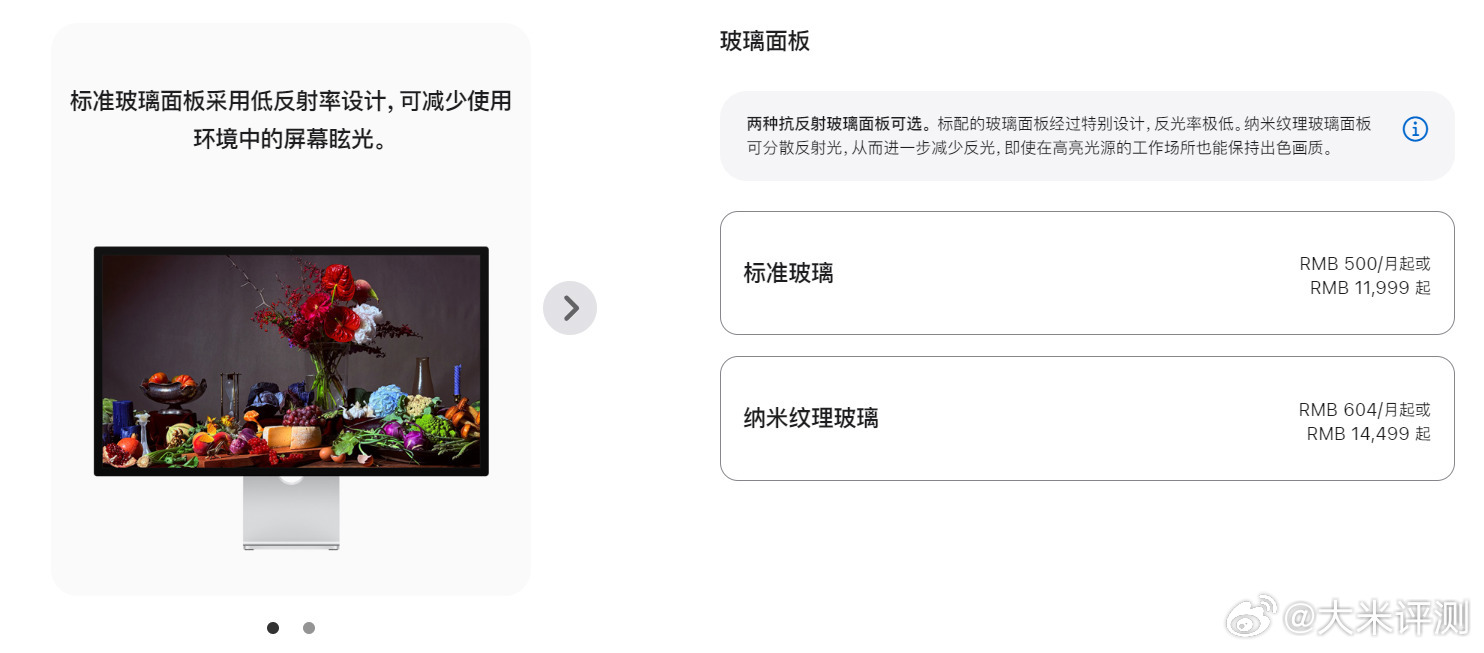Click the @大米评测 watermark text
Image resolution: width=1484 pixels, height=653 pixels.
coord(1376,617)
